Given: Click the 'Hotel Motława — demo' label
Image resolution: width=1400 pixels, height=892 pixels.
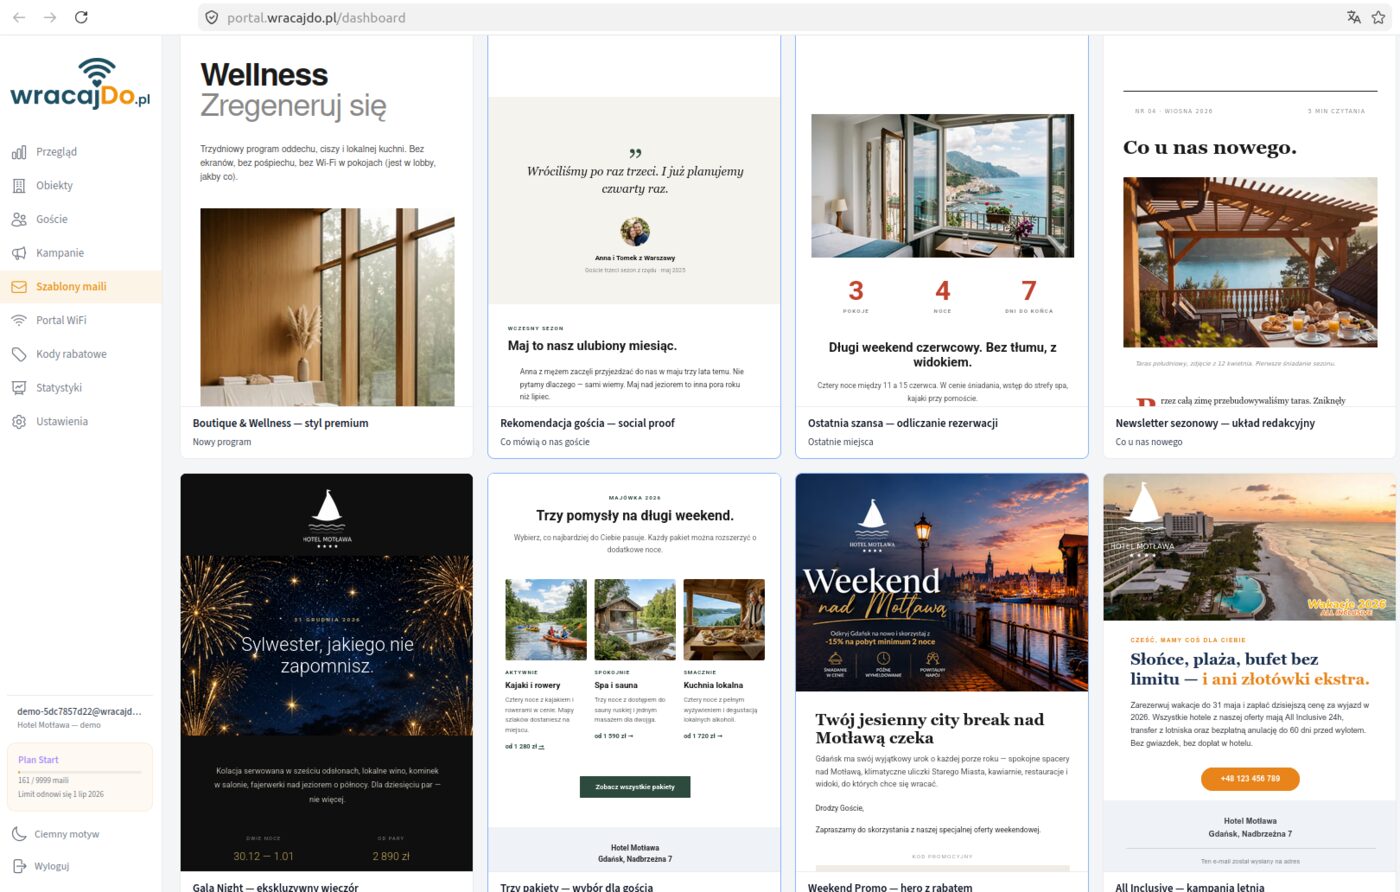Looking at the screenshot, I should (x=59, y=725).
